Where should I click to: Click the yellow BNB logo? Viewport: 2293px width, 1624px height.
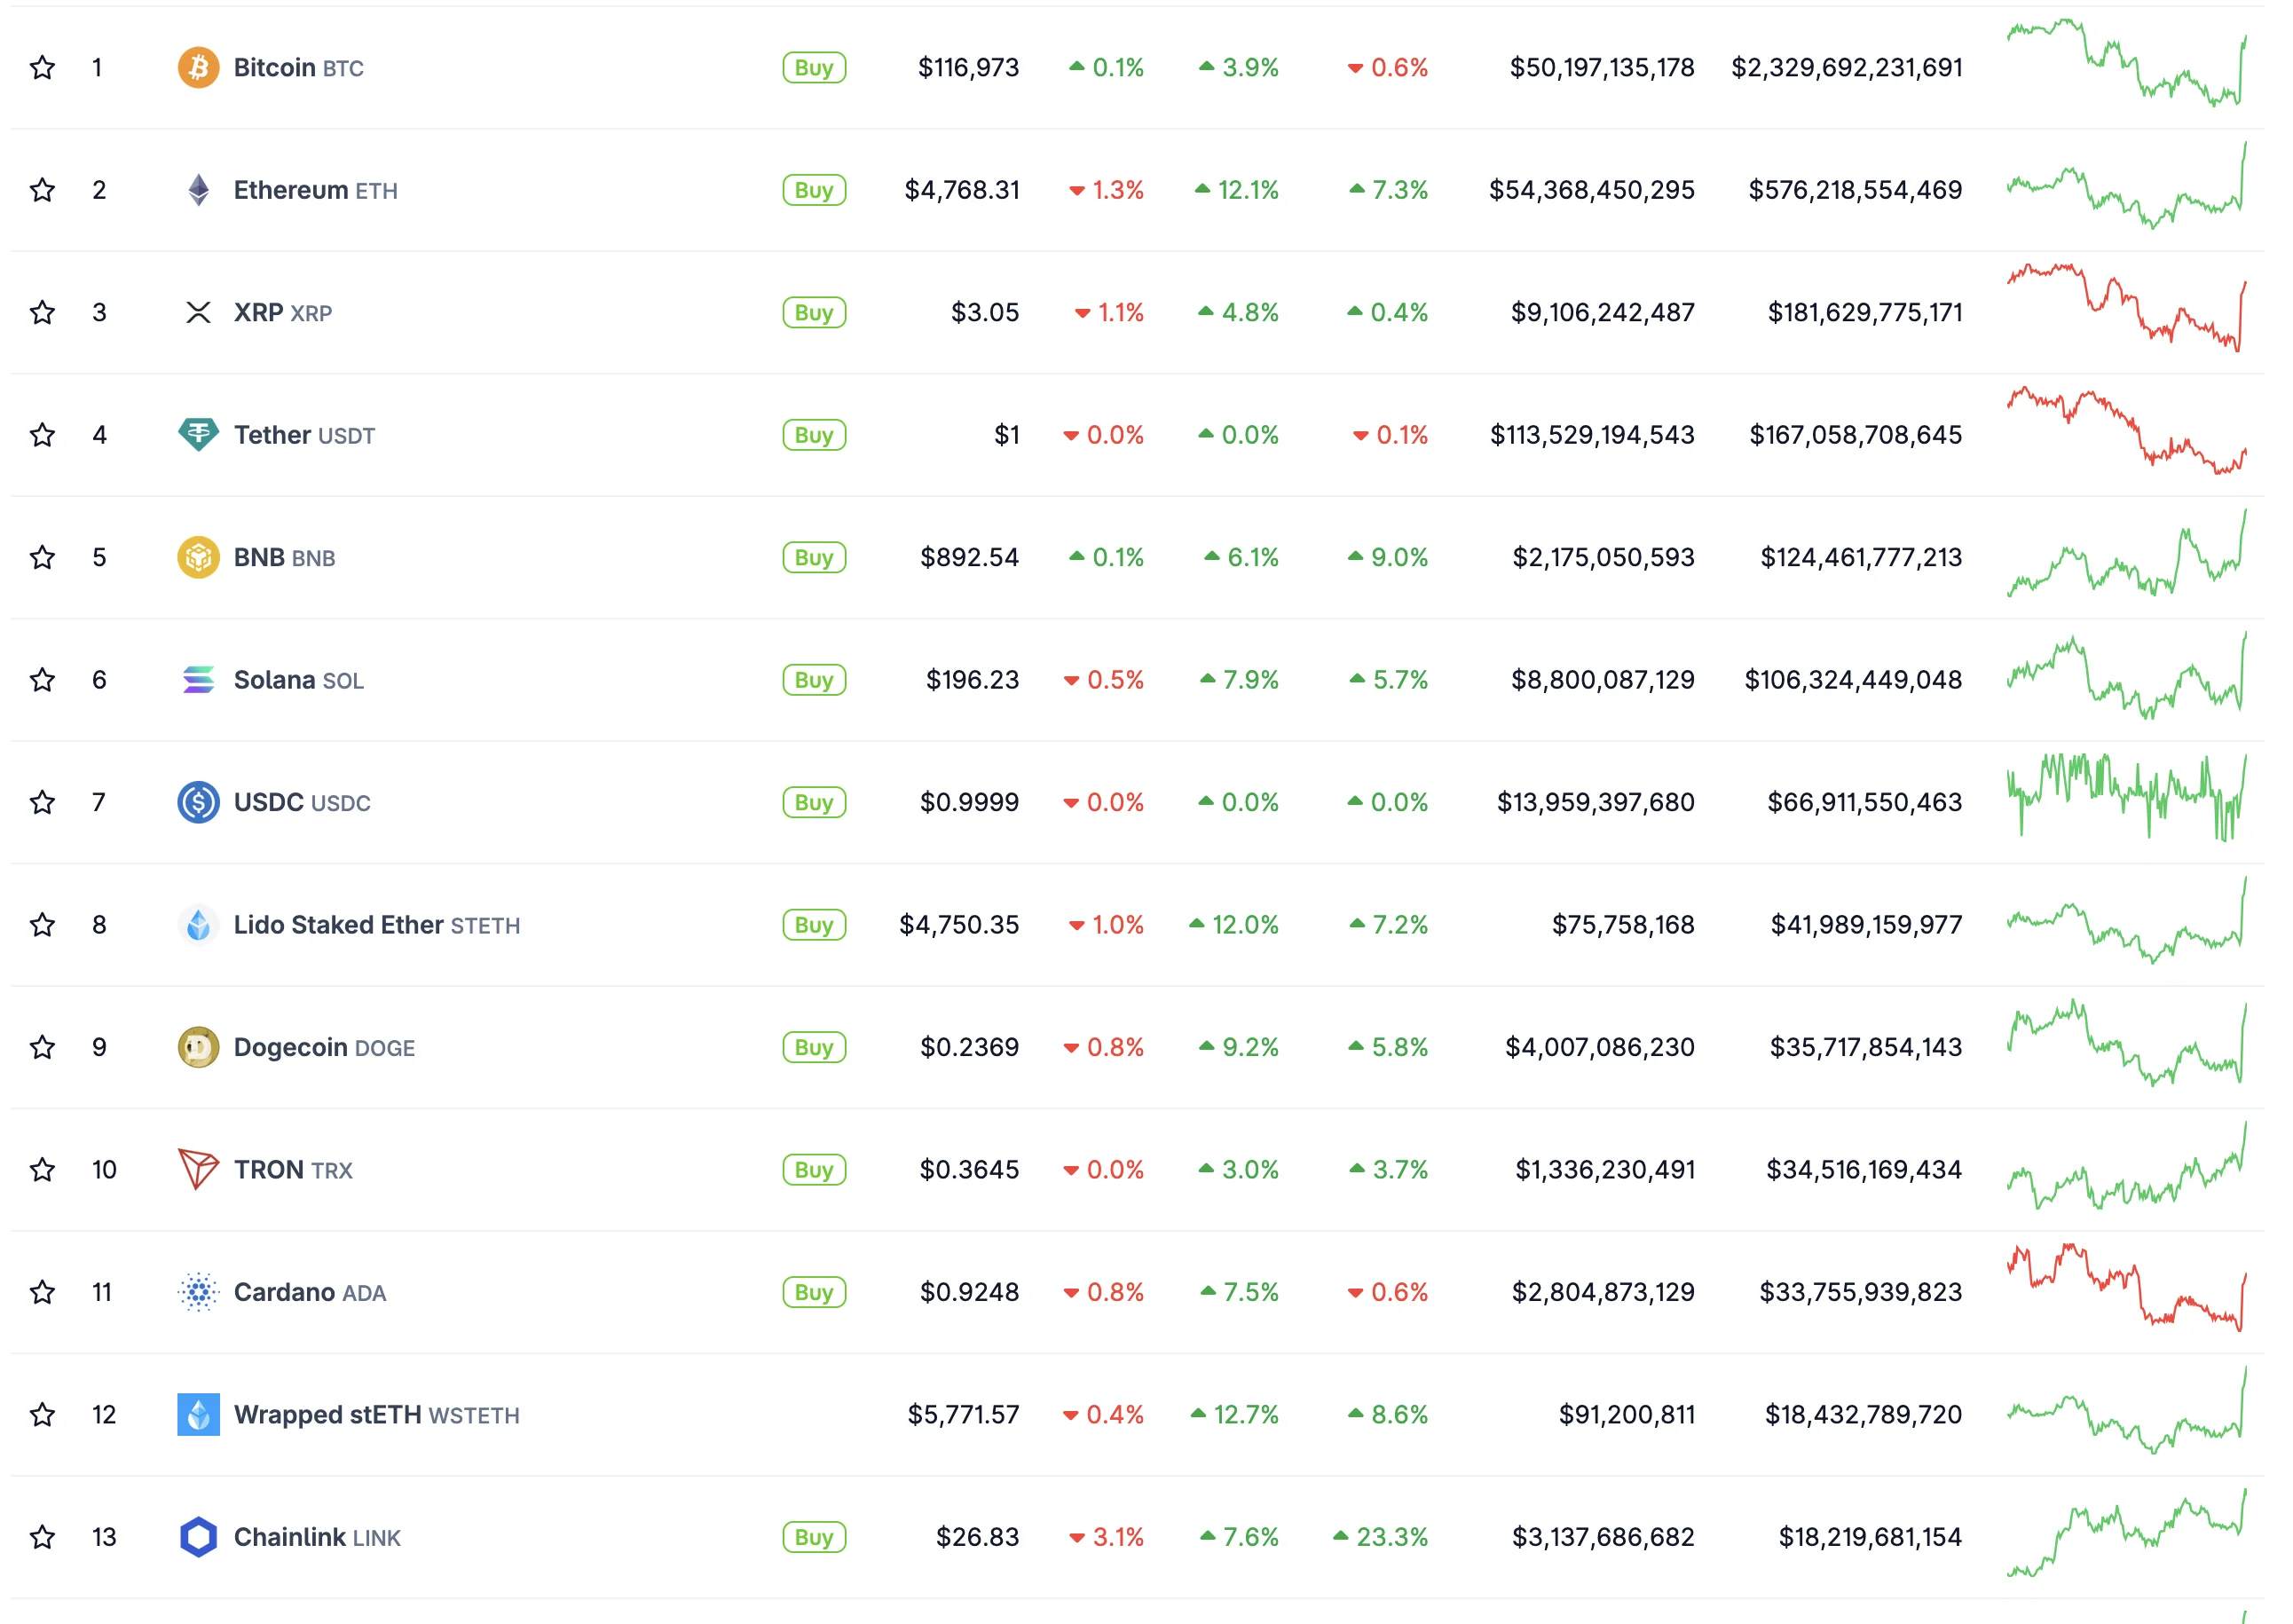click(199, 558)
